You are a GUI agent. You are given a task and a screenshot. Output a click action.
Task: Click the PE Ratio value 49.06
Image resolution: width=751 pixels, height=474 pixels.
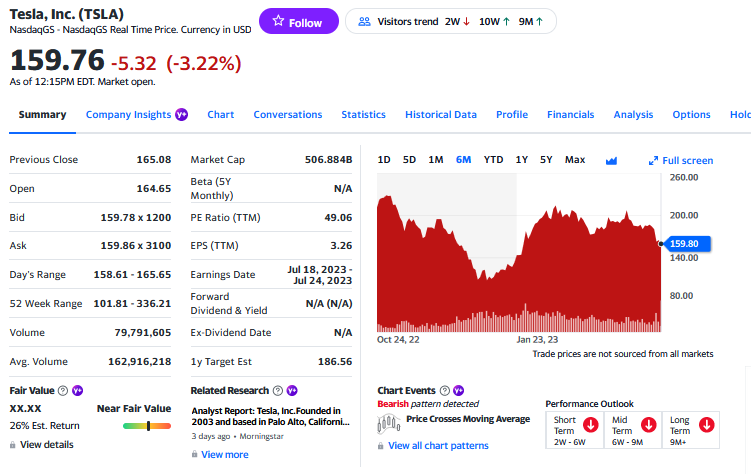click(x=338, y=217)
